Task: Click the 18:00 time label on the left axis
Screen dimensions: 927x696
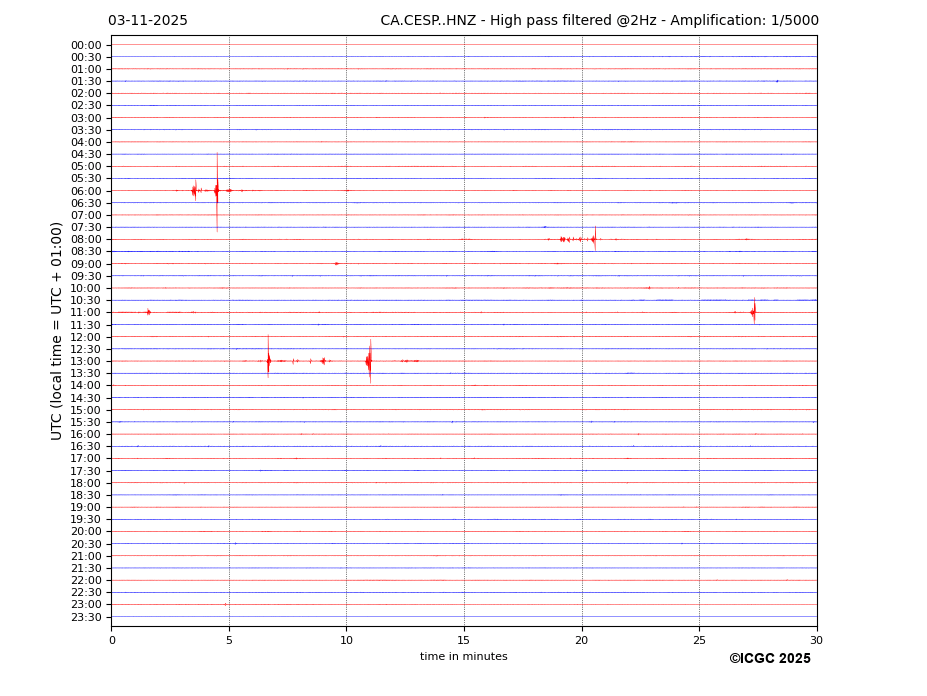Action: [x=86, y=483]
